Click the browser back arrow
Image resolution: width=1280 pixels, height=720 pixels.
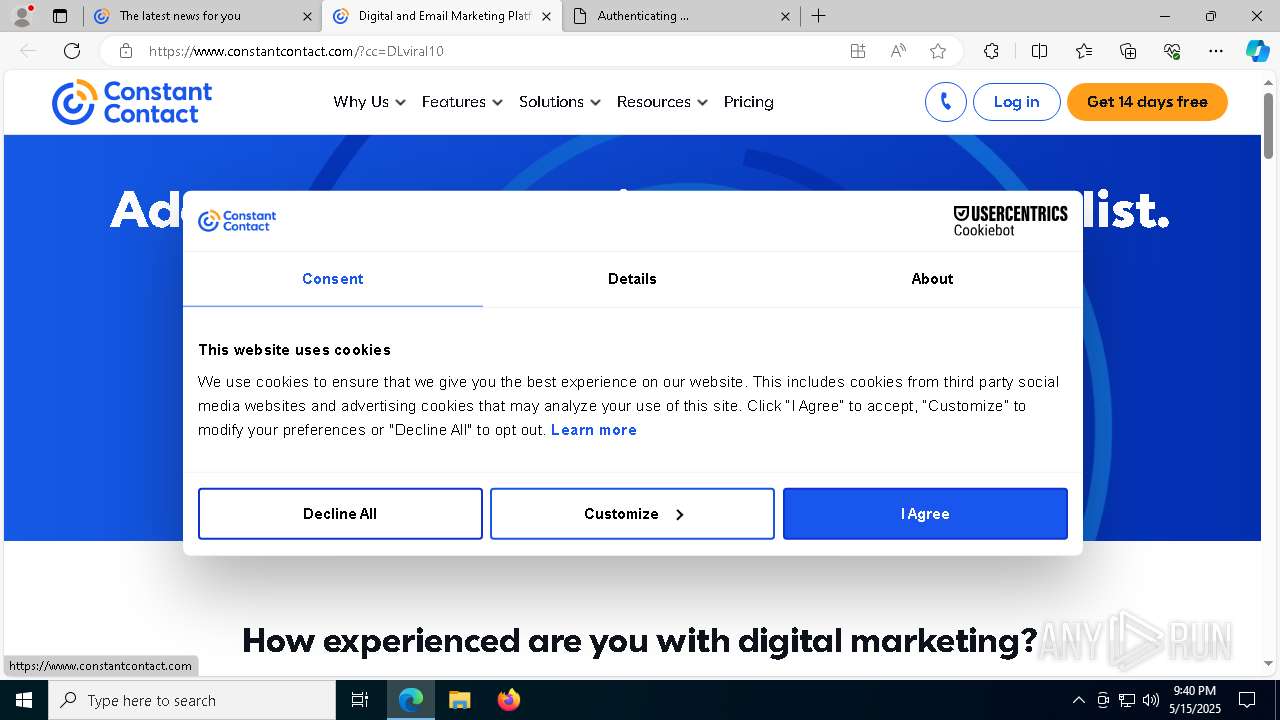point(28,51)
